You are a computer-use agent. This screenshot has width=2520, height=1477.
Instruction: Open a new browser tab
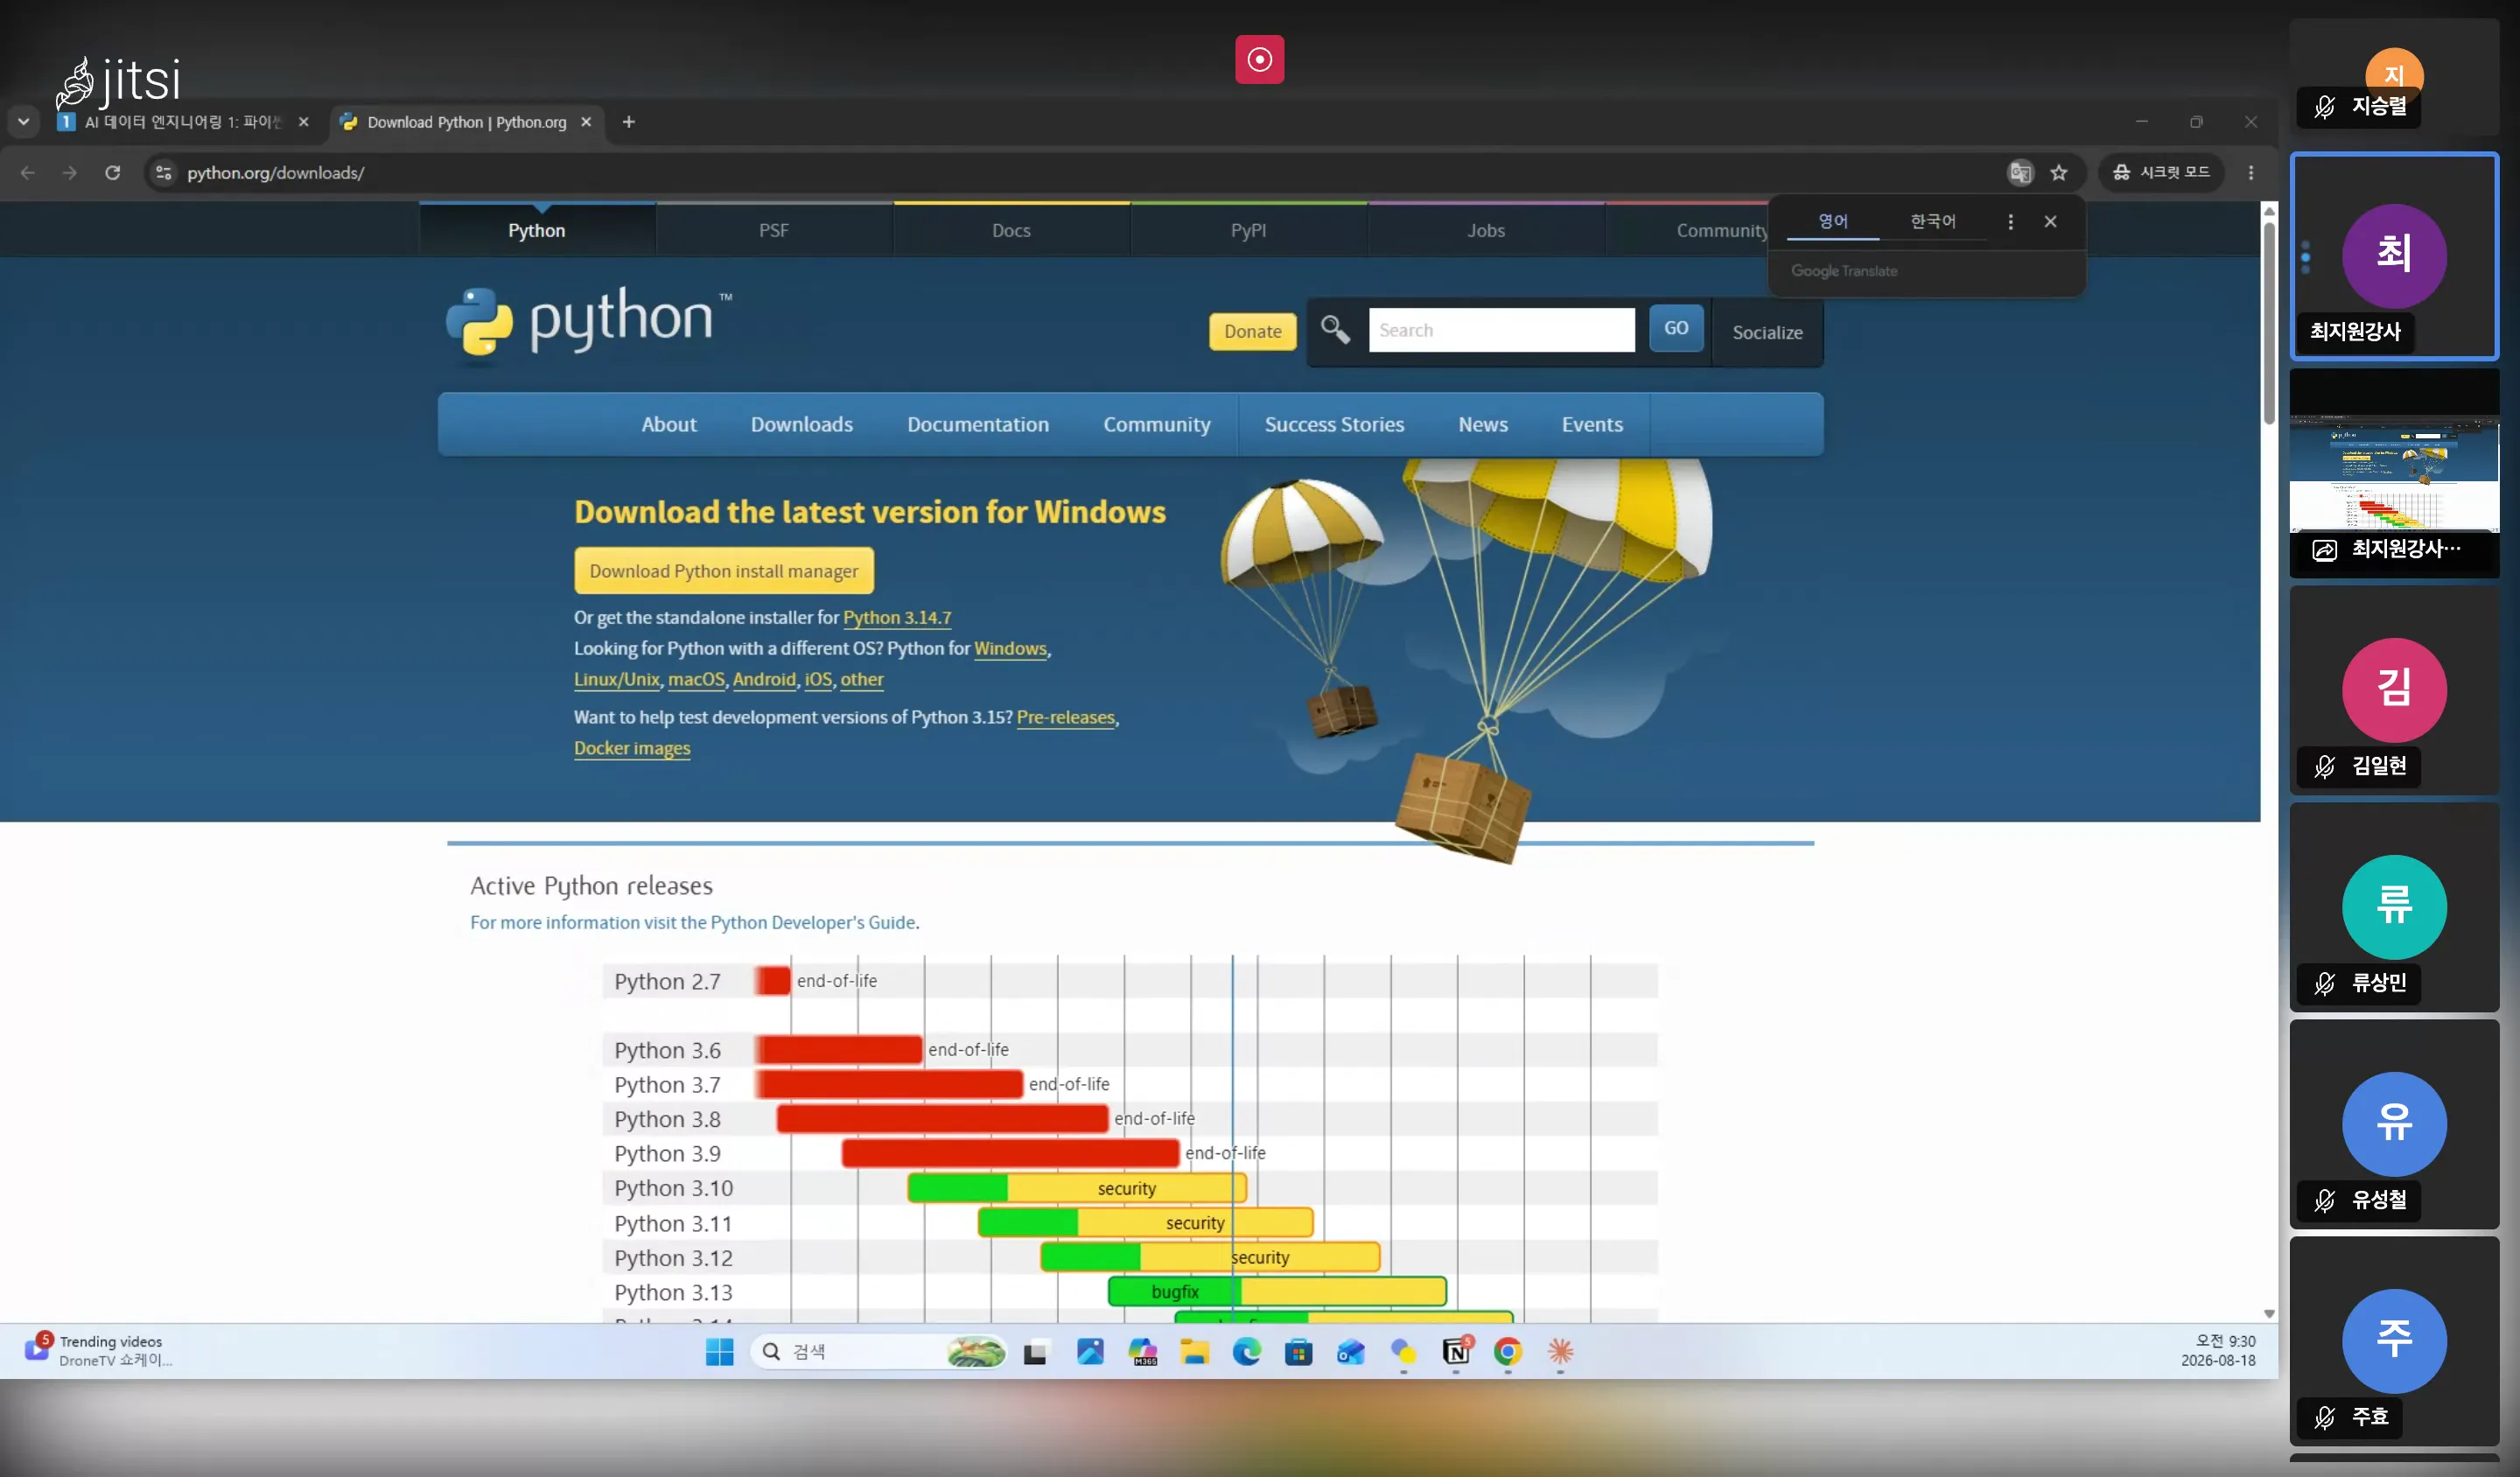click(628, 122)
